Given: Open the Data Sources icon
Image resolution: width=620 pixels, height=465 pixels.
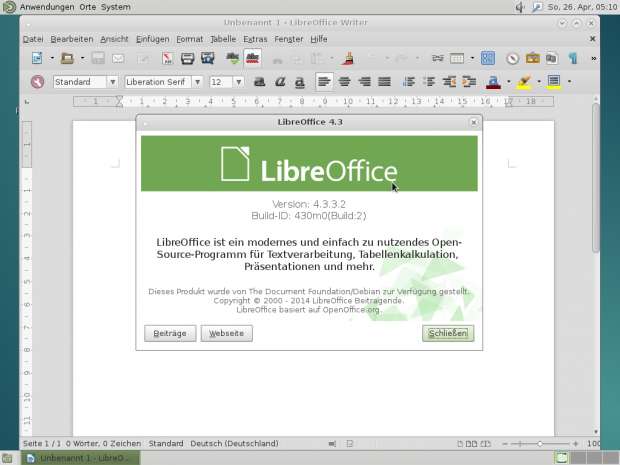Looking at the screenshot, I should (552, 59).
